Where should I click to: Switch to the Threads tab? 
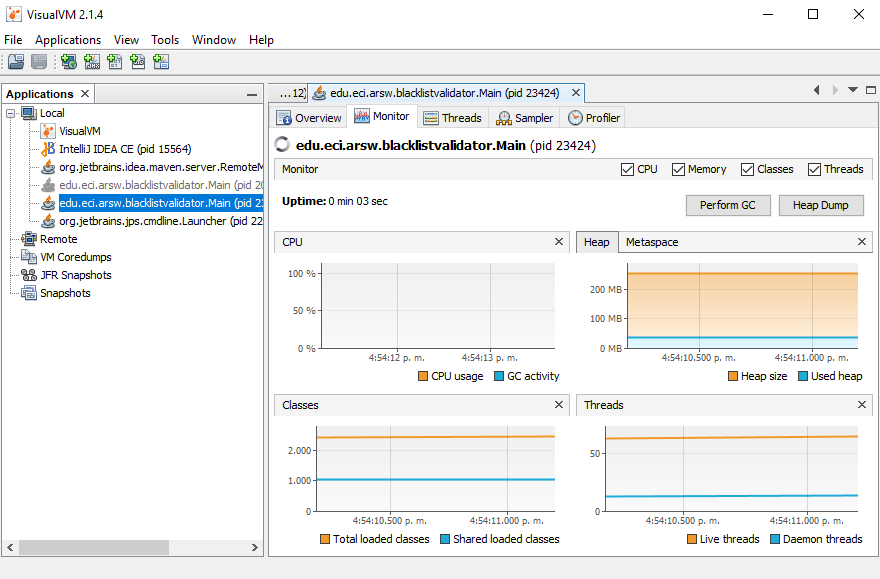coord(453,117)
